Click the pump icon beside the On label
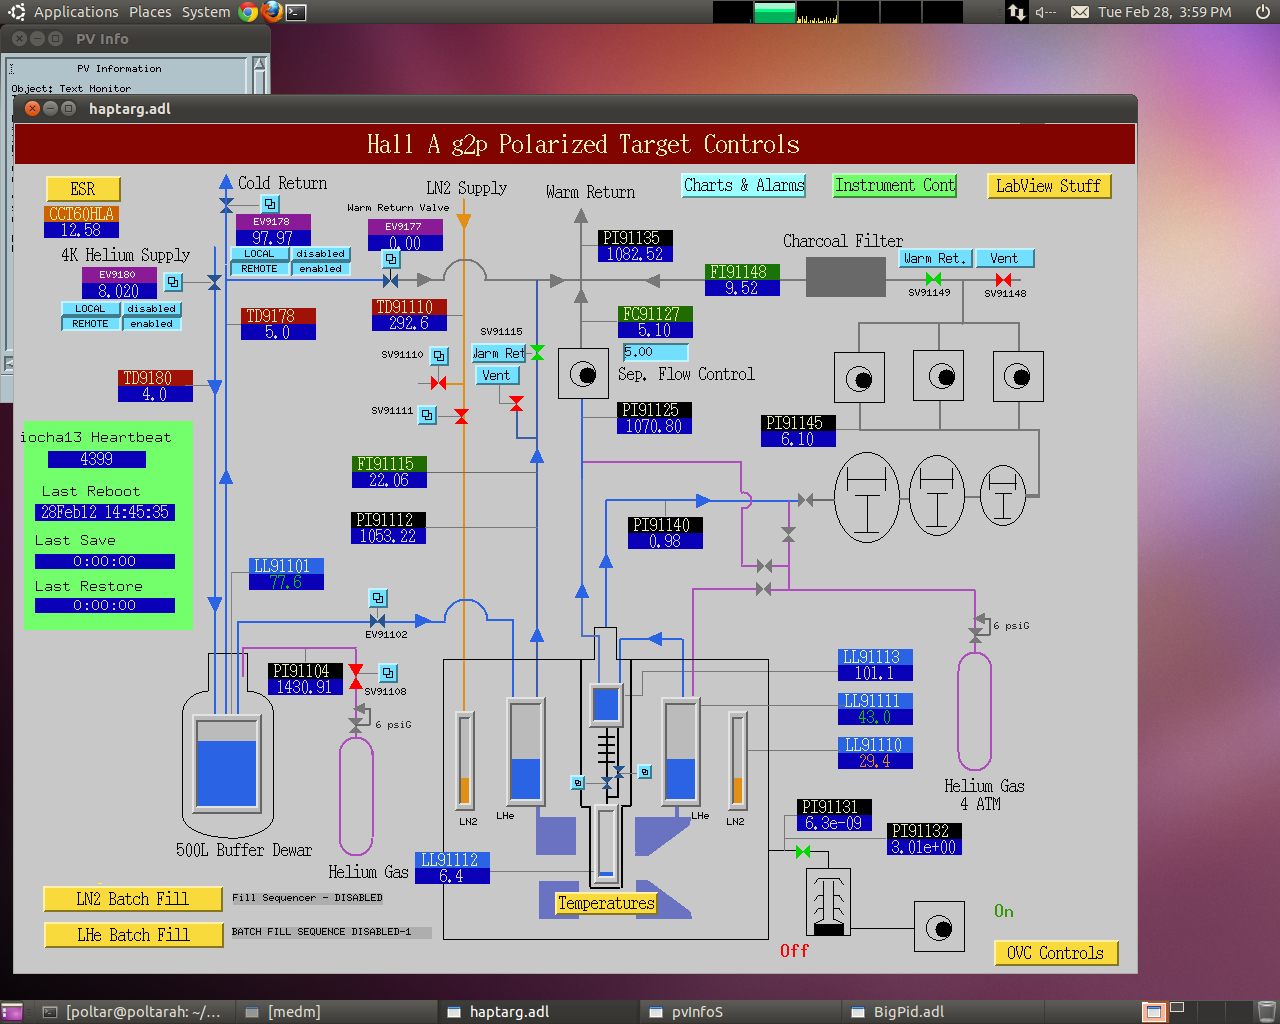The width and height of the screenshot is (1280, 1024). [x=939, y=926]
